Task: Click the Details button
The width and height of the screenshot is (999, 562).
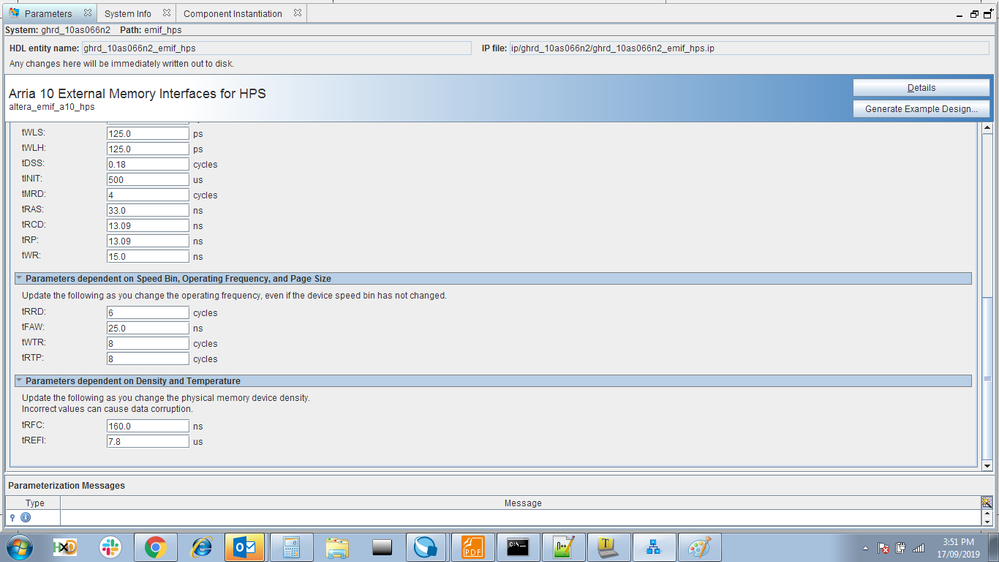Action: pos(921,88)
